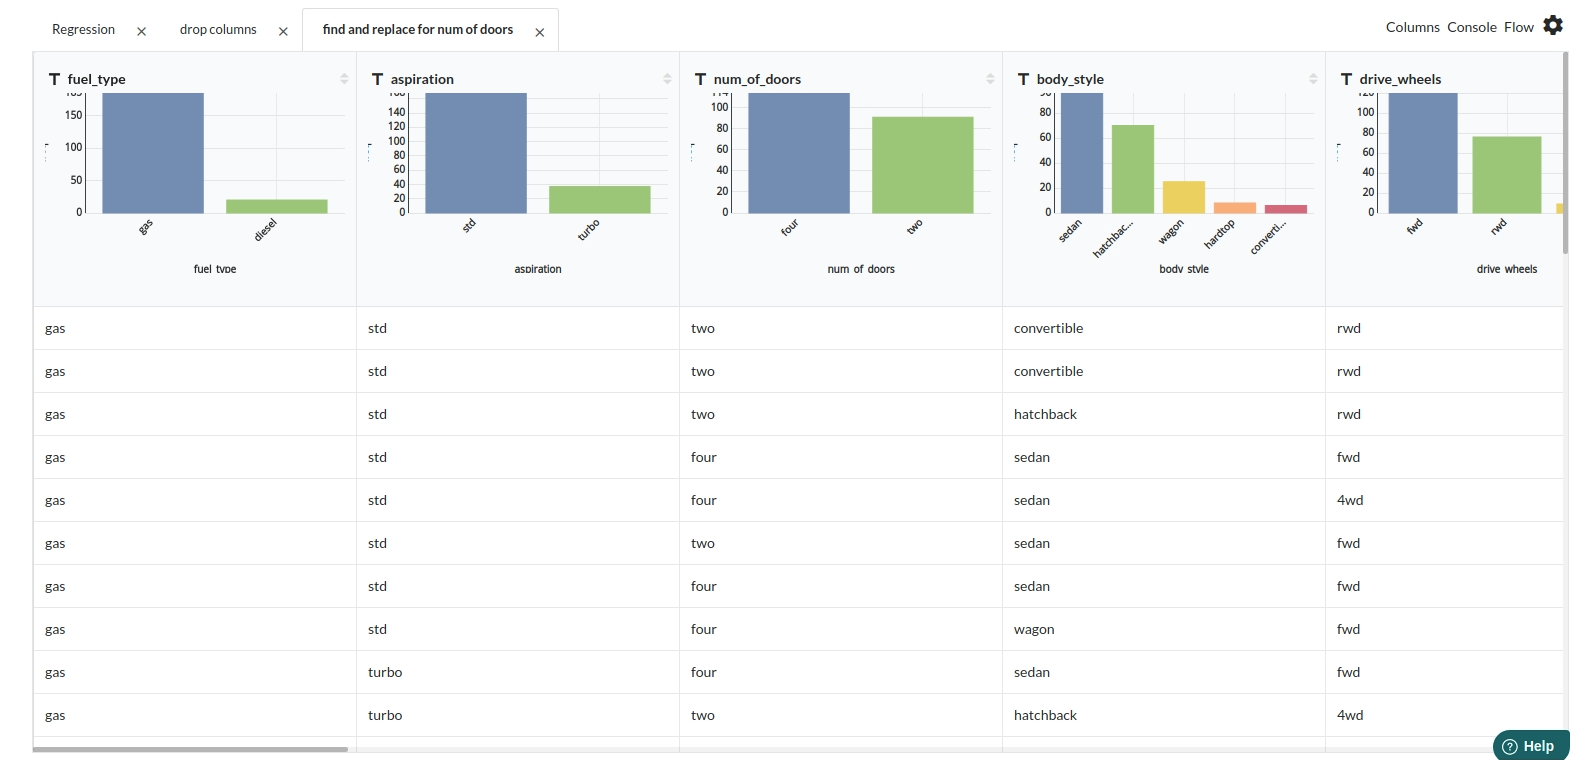Click the horizontal scrollbar thumb

tap(190, 749)
